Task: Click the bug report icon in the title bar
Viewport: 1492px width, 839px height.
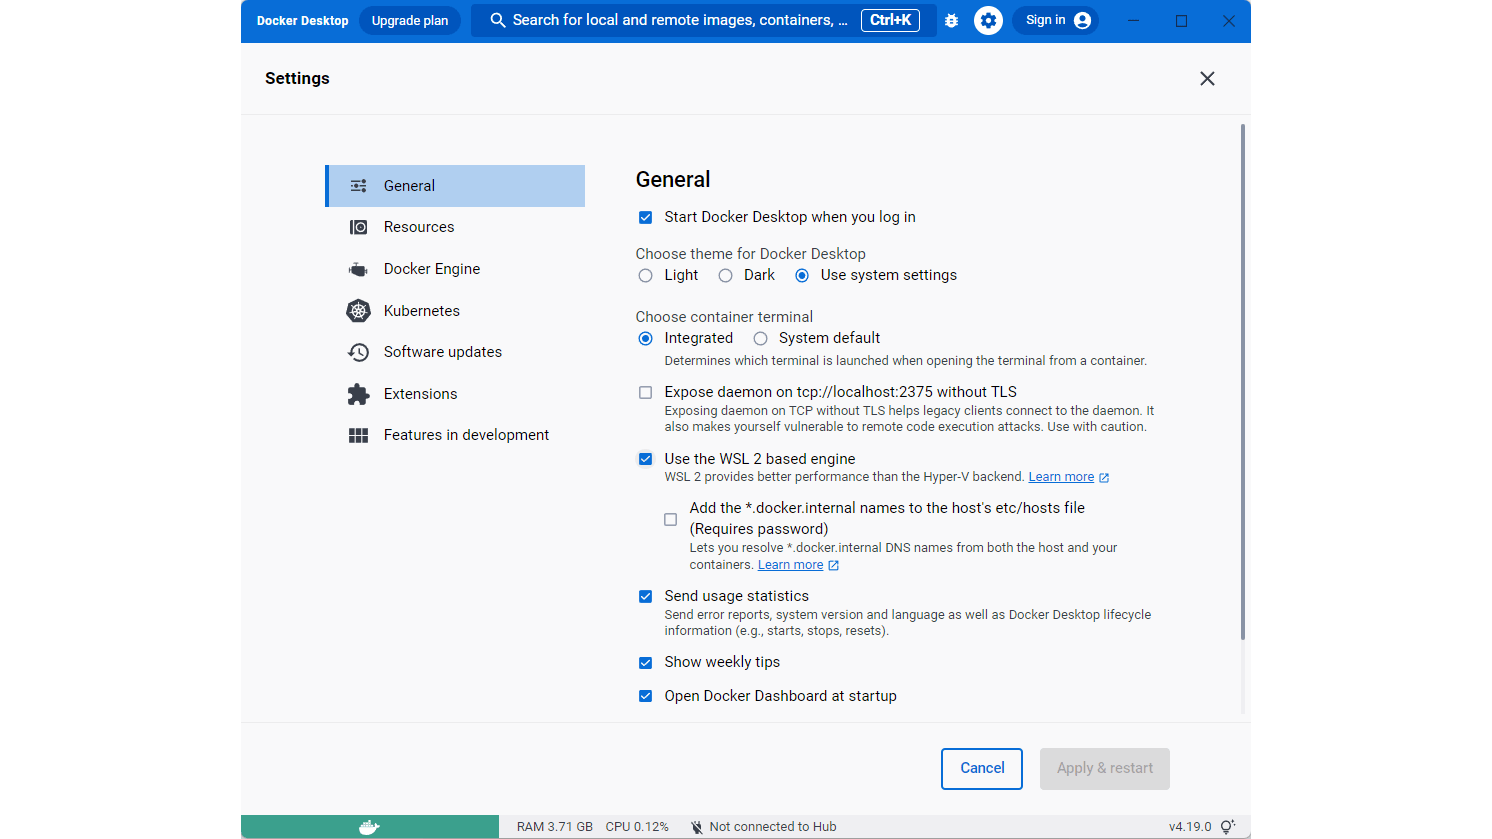Action: click(950, 20)
